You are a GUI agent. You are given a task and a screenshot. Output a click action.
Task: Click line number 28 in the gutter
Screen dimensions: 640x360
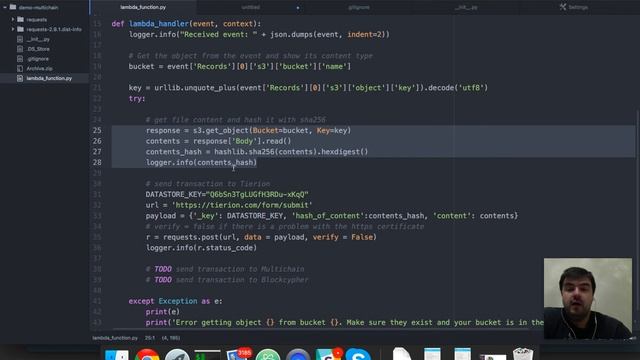click(97, 162)
